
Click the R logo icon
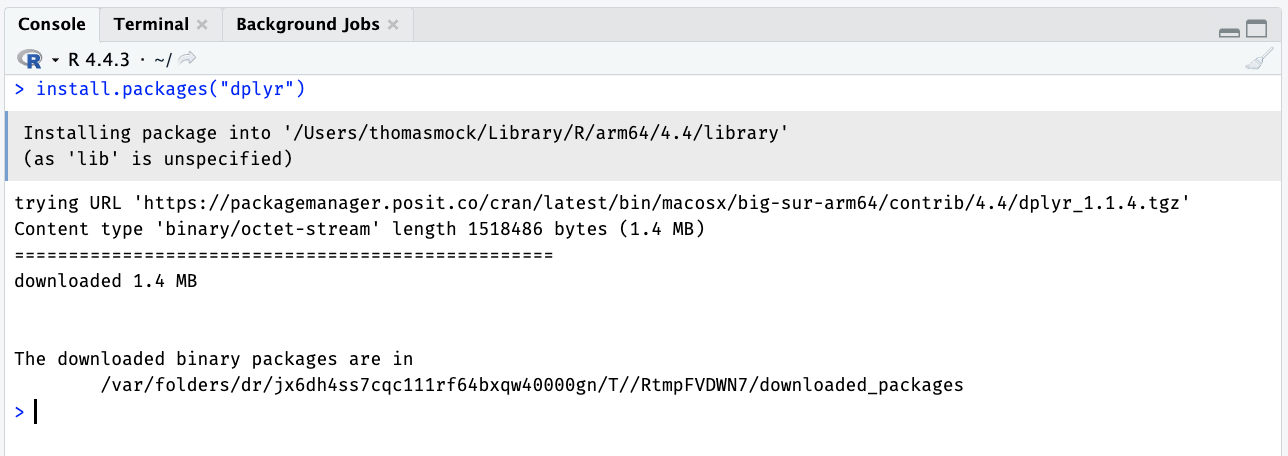[30, 60]
